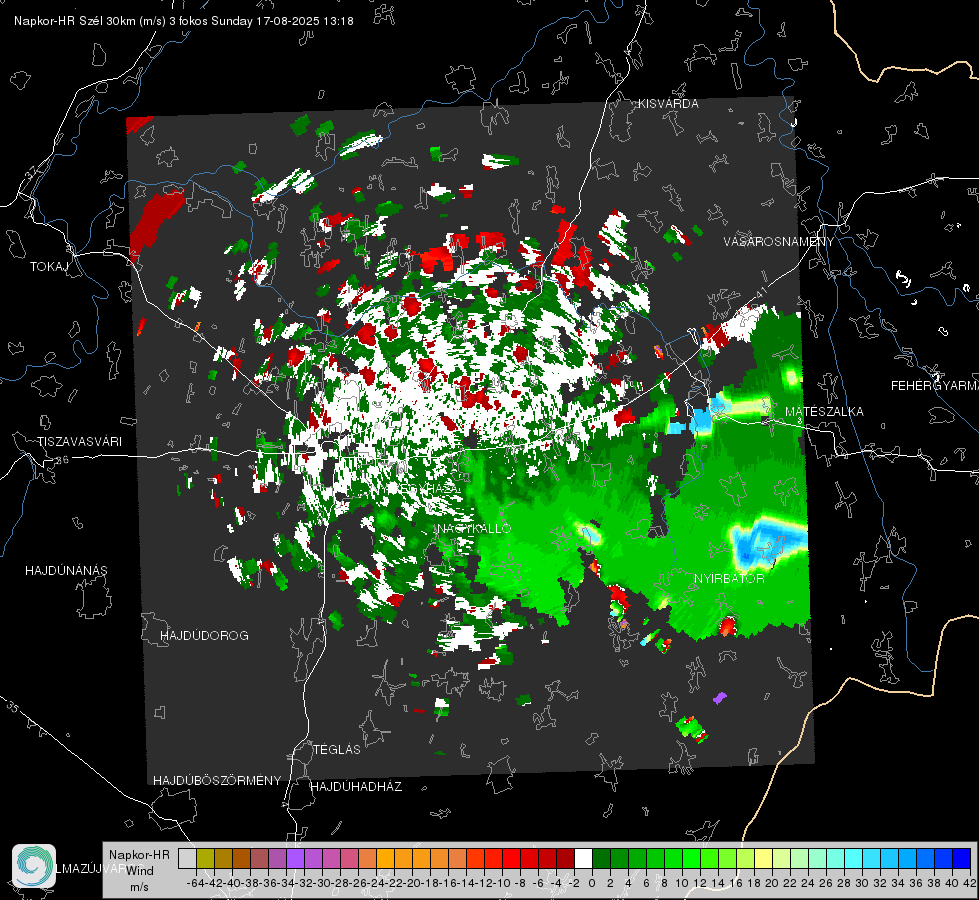Click the small purple echo south of Nyírbátor
979x900 pixels.
720,698
